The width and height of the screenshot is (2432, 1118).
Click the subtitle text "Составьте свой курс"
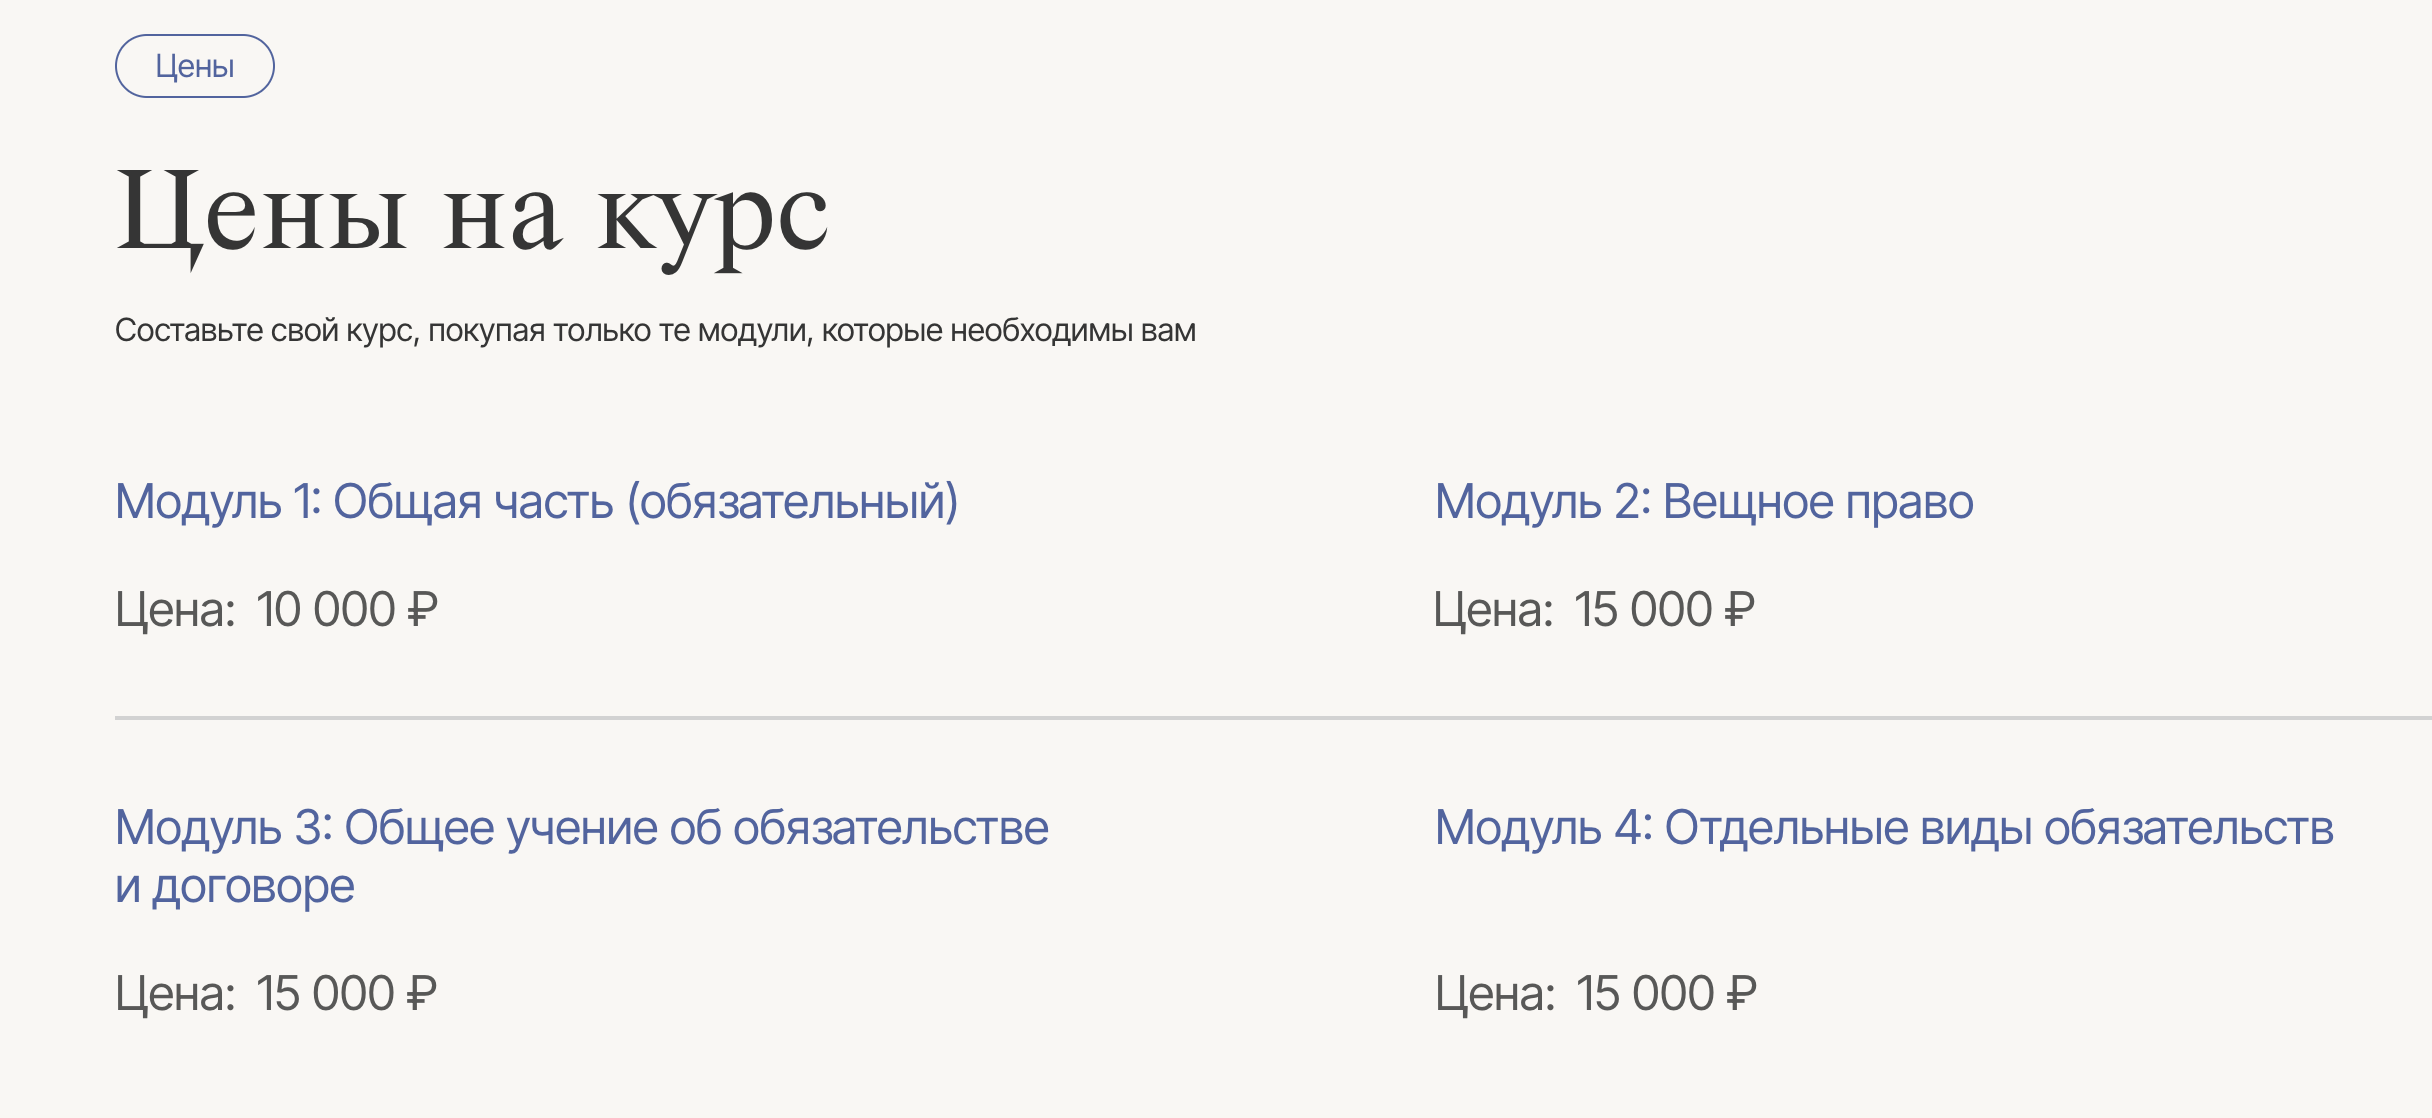click(655, 330)
